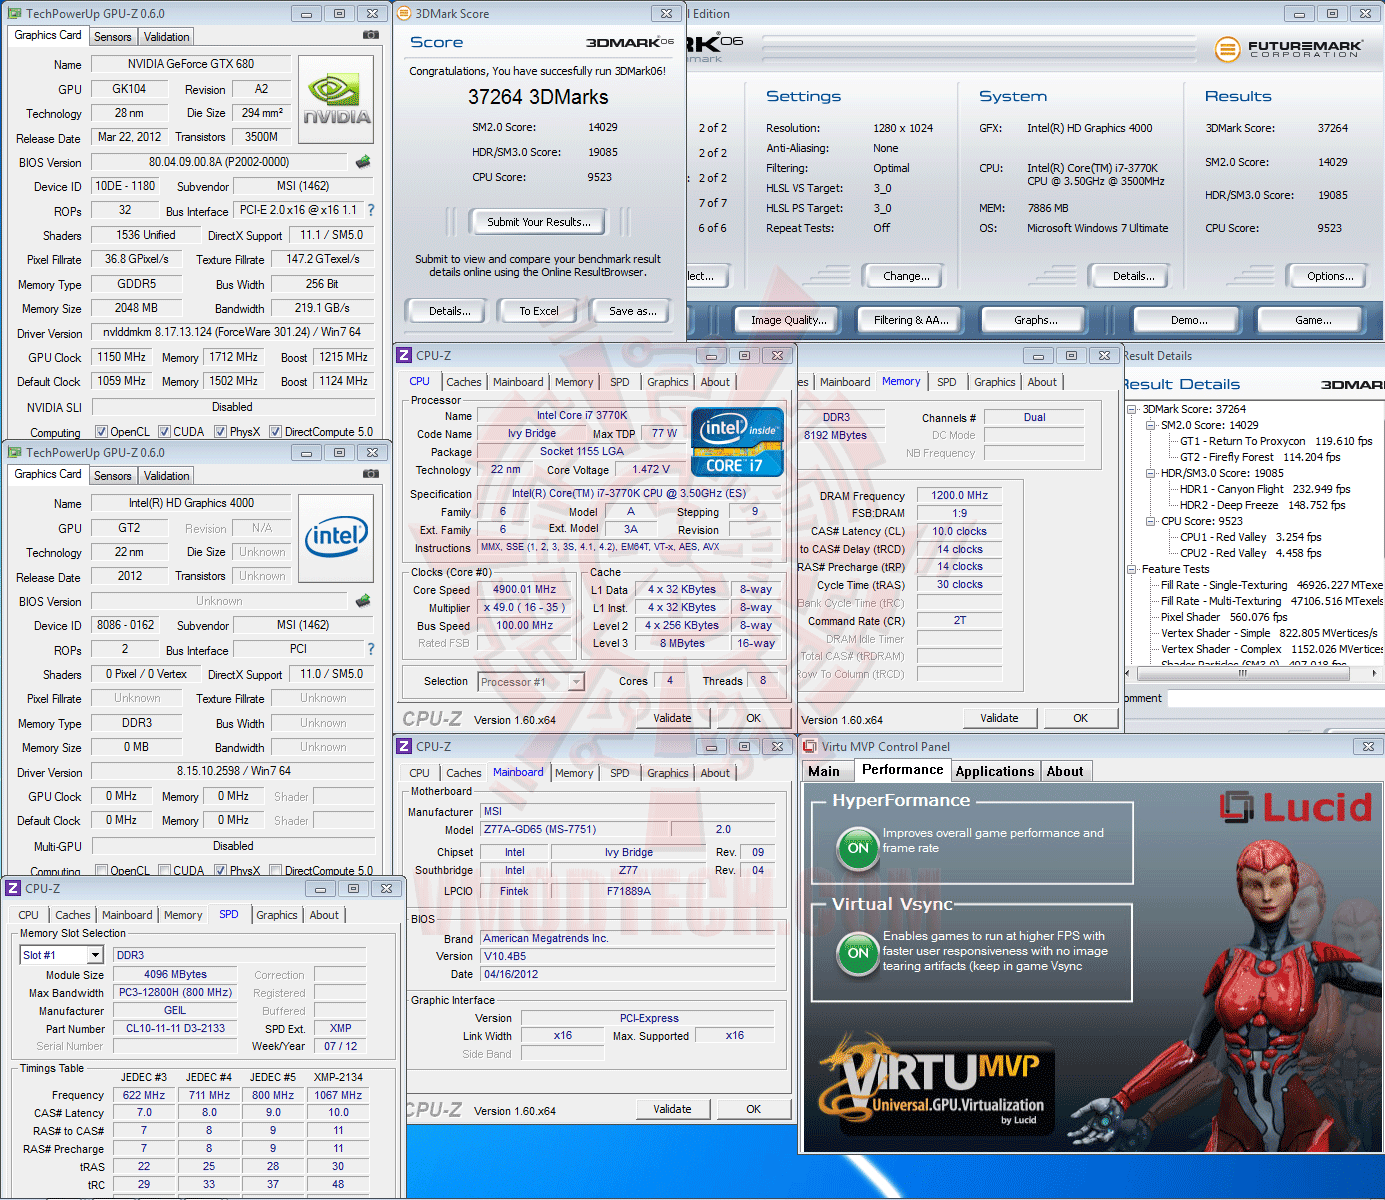The width and height of the screenshot is (1385, 1200).
Task: Click the title-bar icon of the GTX 680 GPU-Z window
Action: click(x=14, y=13)
